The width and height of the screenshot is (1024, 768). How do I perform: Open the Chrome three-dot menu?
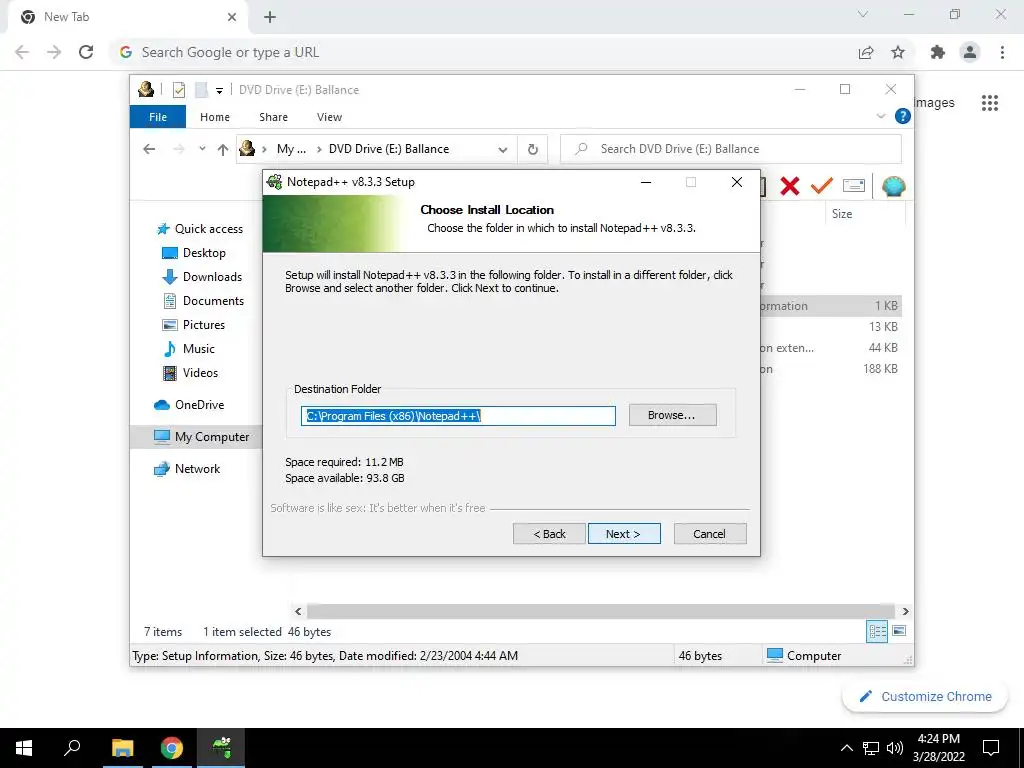[1002, 52]
